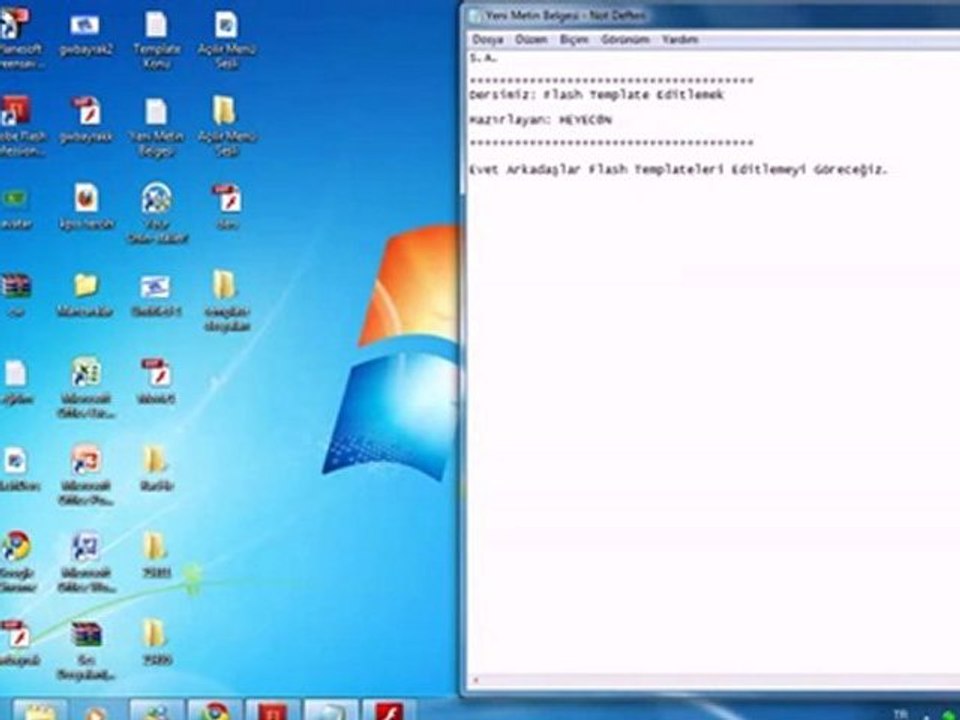The height and width of the screenshot is (720, 960).
Task: Select the Flash file beside the Excel shortcut
Action: tap(156, 381)
